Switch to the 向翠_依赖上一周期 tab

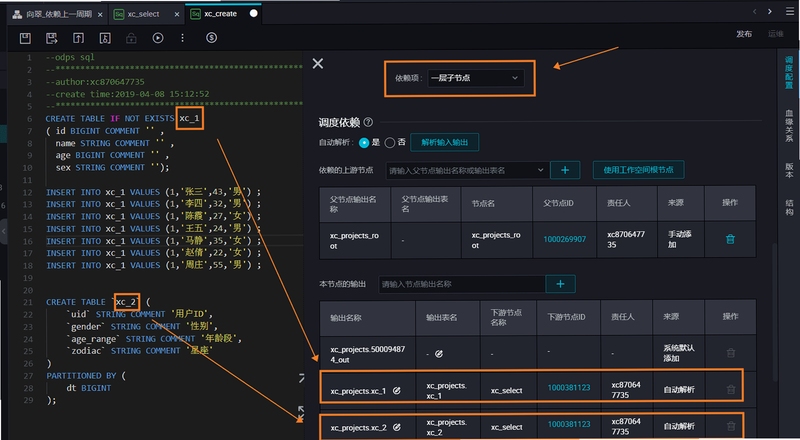[x=59, y=14]
